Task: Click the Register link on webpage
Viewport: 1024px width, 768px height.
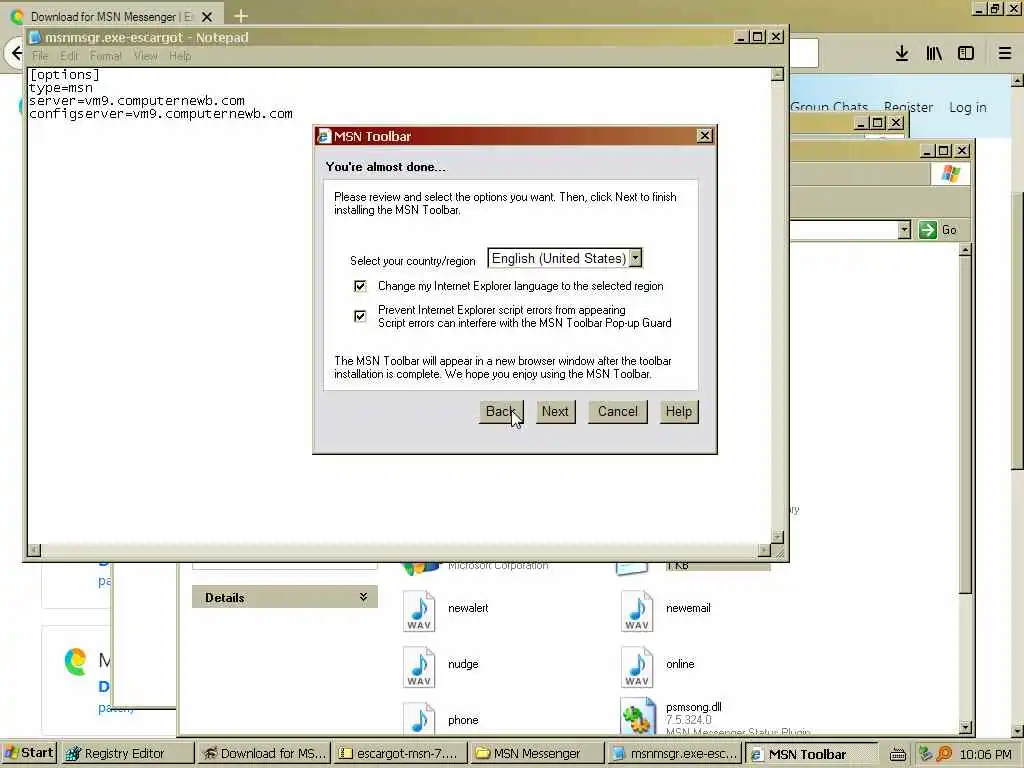Action: [x=908, y=107]
